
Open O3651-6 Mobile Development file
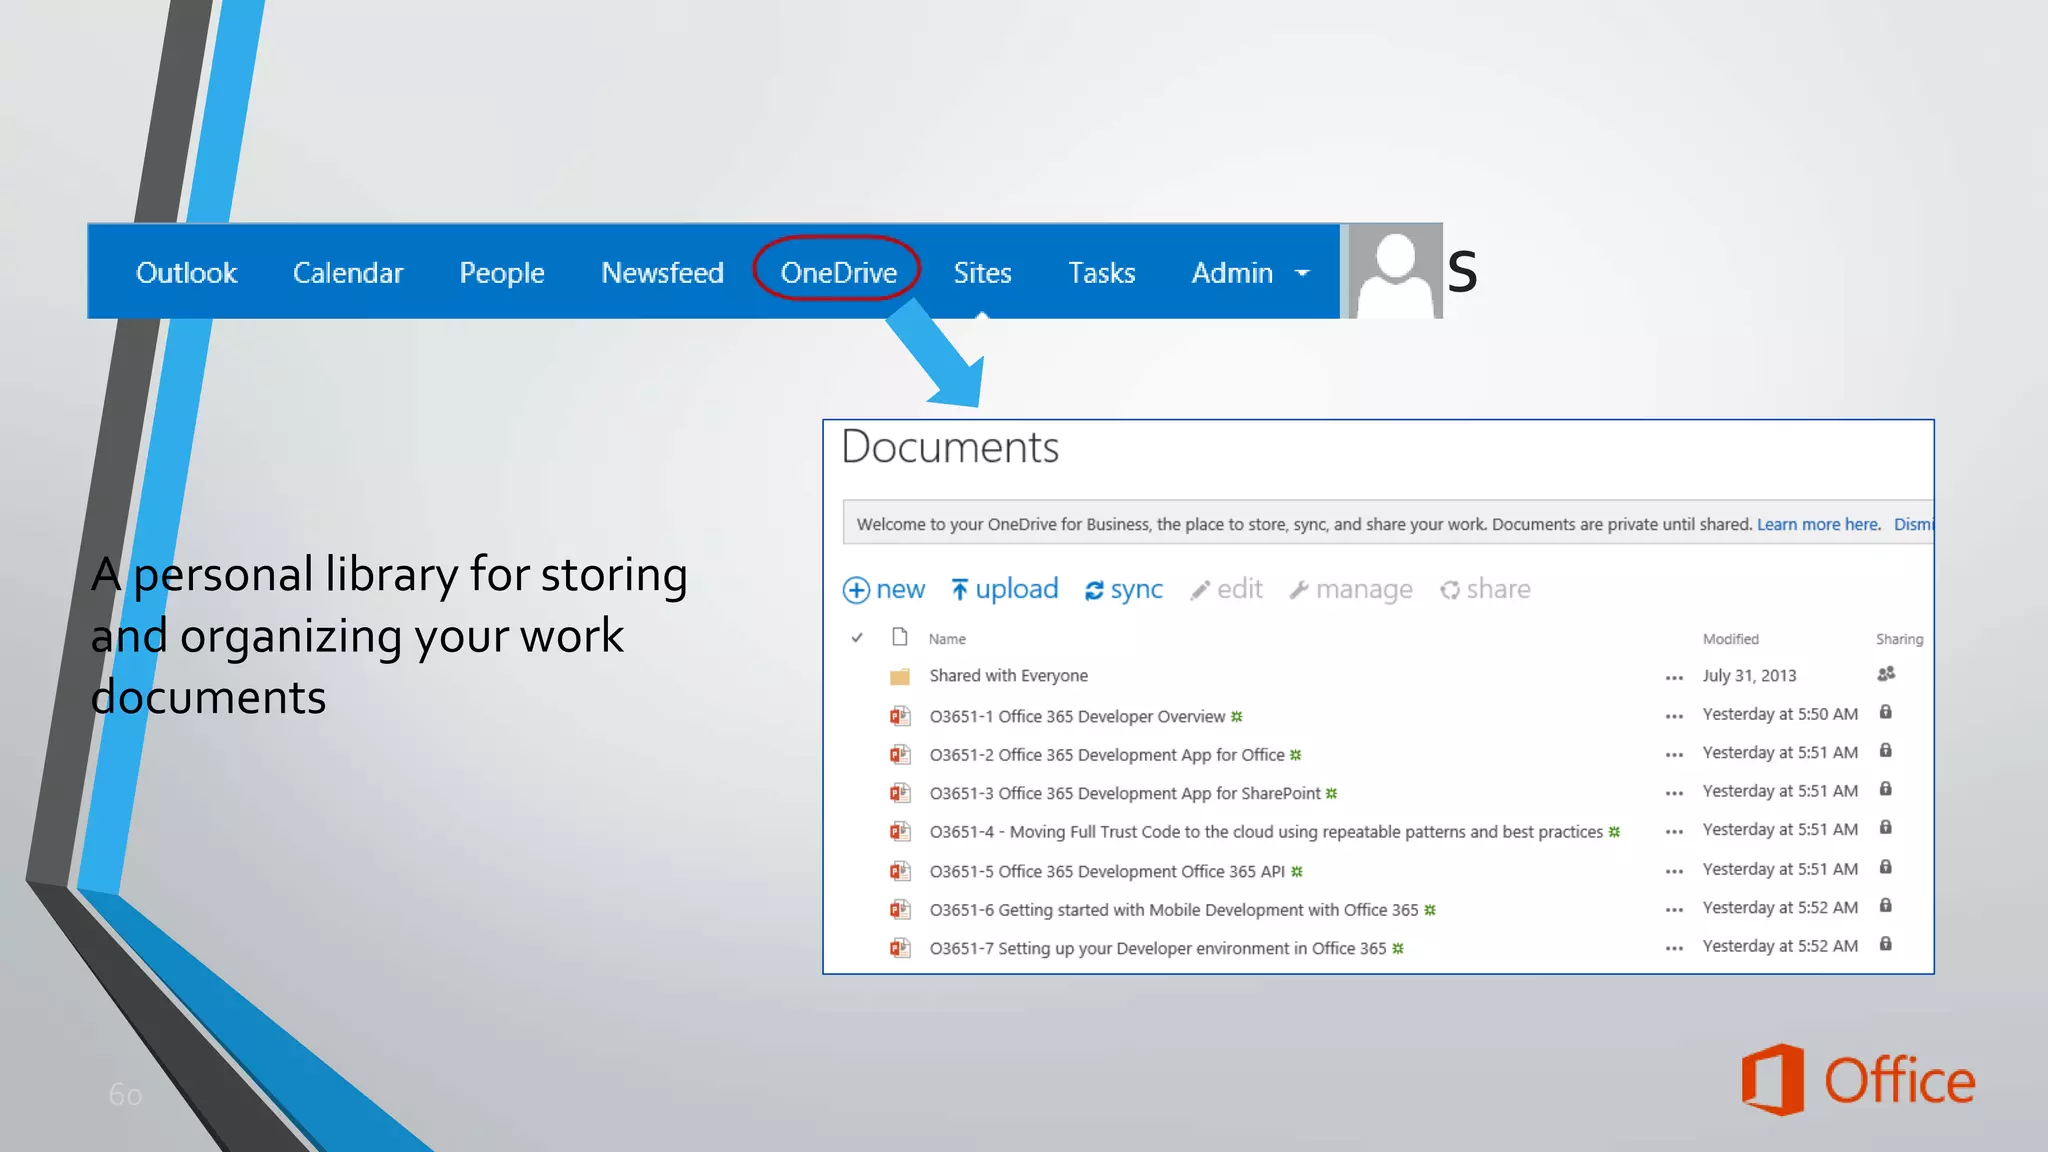pyautogui.click(x=1174, y=910)
